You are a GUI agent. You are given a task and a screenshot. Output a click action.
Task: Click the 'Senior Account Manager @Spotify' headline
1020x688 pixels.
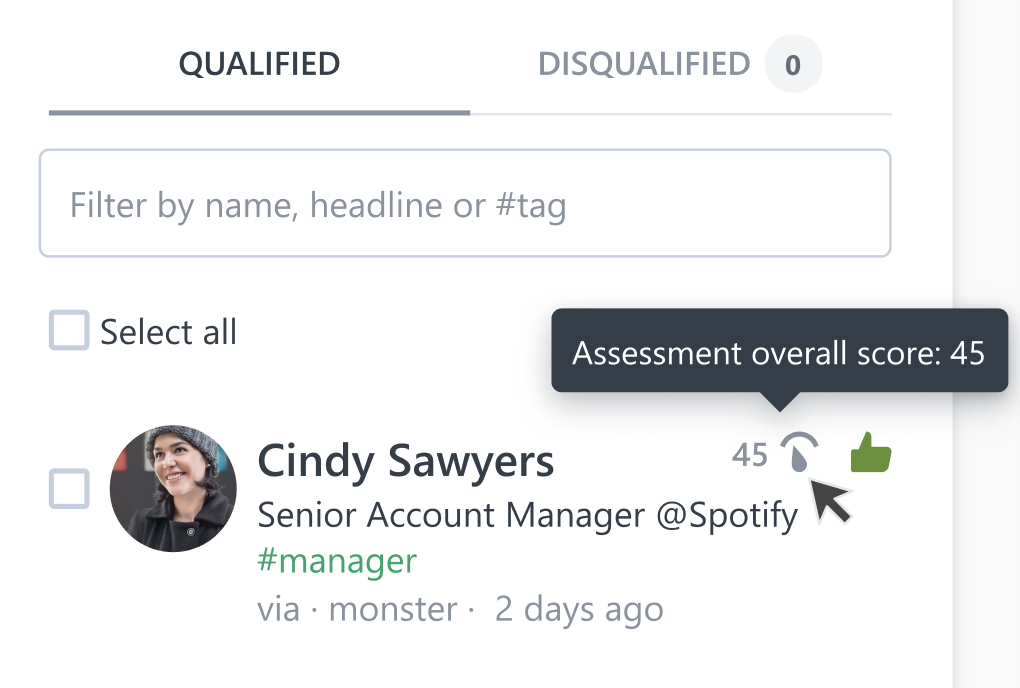528,515
